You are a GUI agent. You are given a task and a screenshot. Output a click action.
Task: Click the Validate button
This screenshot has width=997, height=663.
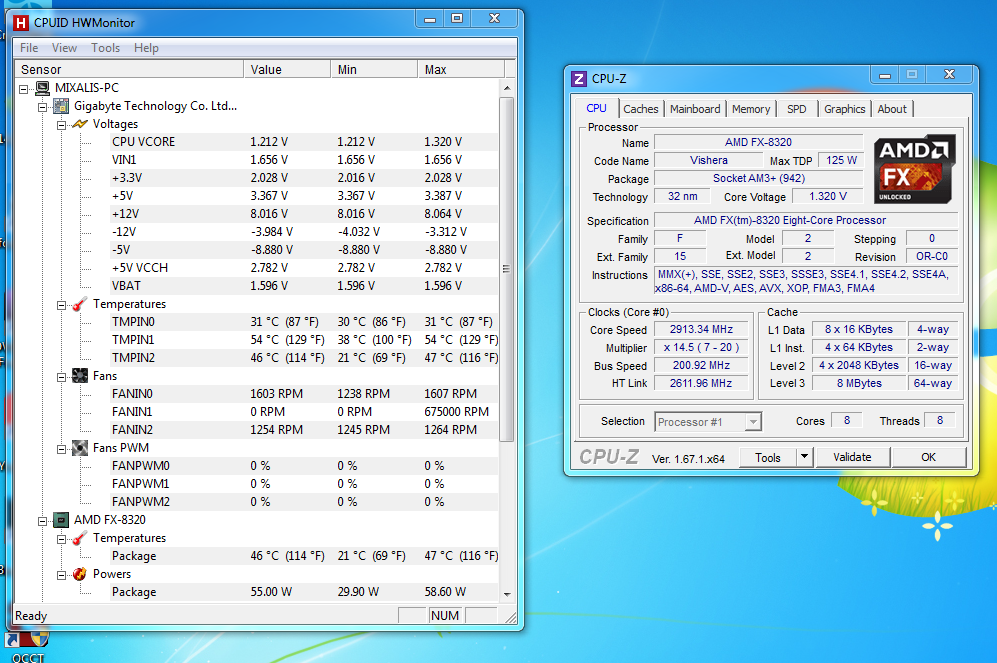tap(852, 457)
